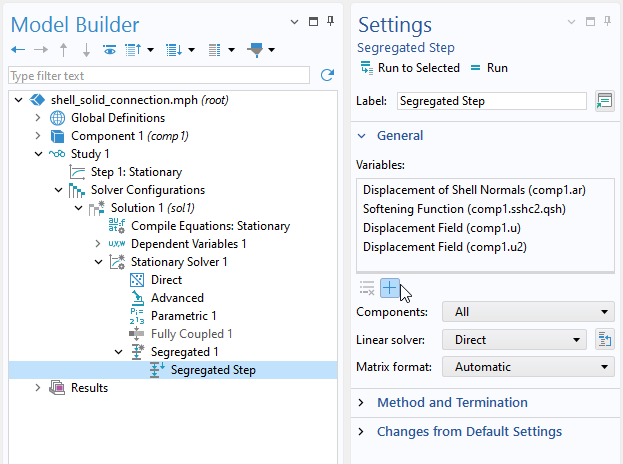Select the shell_solid_connection.mph root node
Screen dimensions: 623x464
[x=139, y=100]
